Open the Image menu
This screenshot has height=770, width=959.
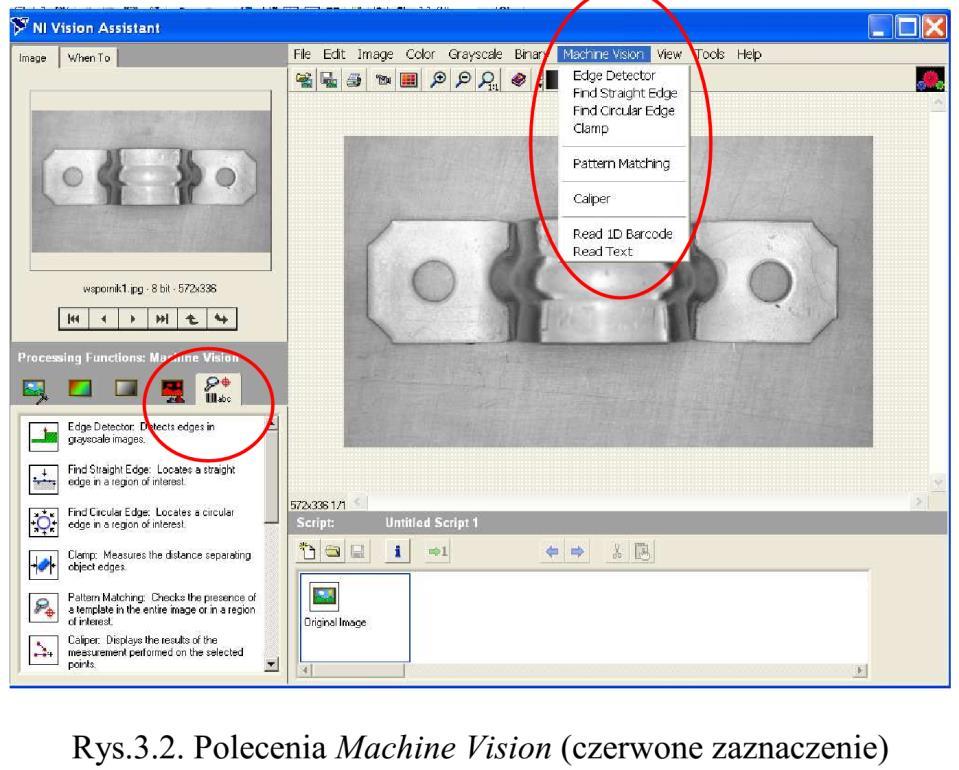tap(375, 54)
